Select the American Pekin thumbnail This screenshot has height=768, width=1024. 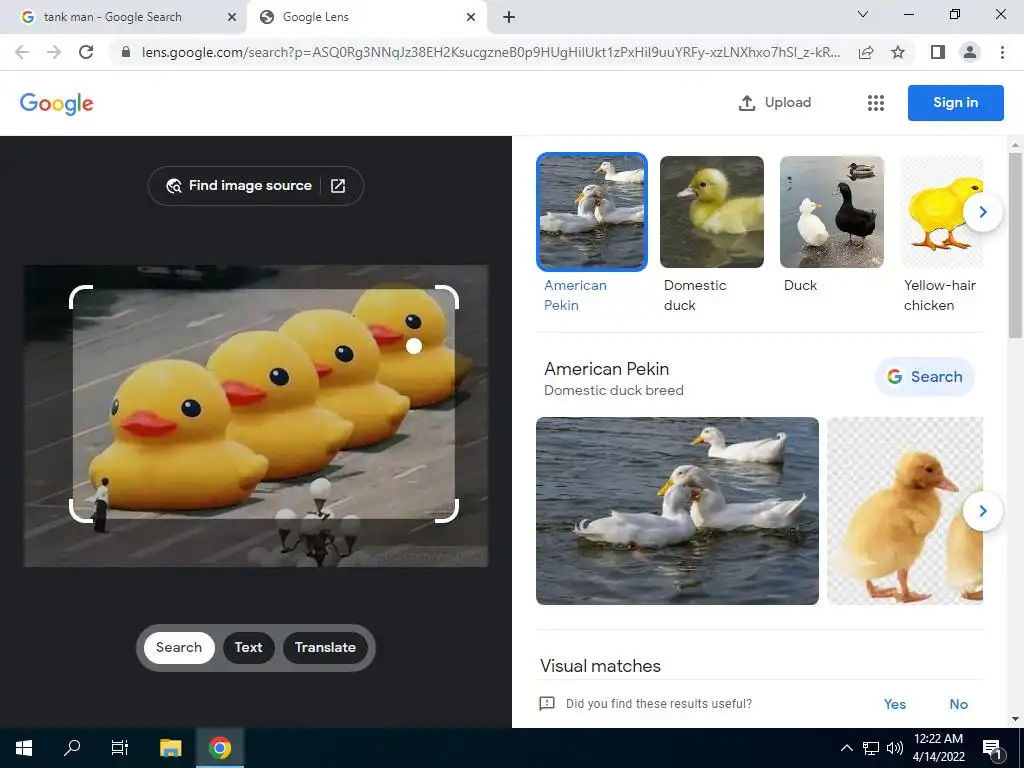[x=592, y=212]
